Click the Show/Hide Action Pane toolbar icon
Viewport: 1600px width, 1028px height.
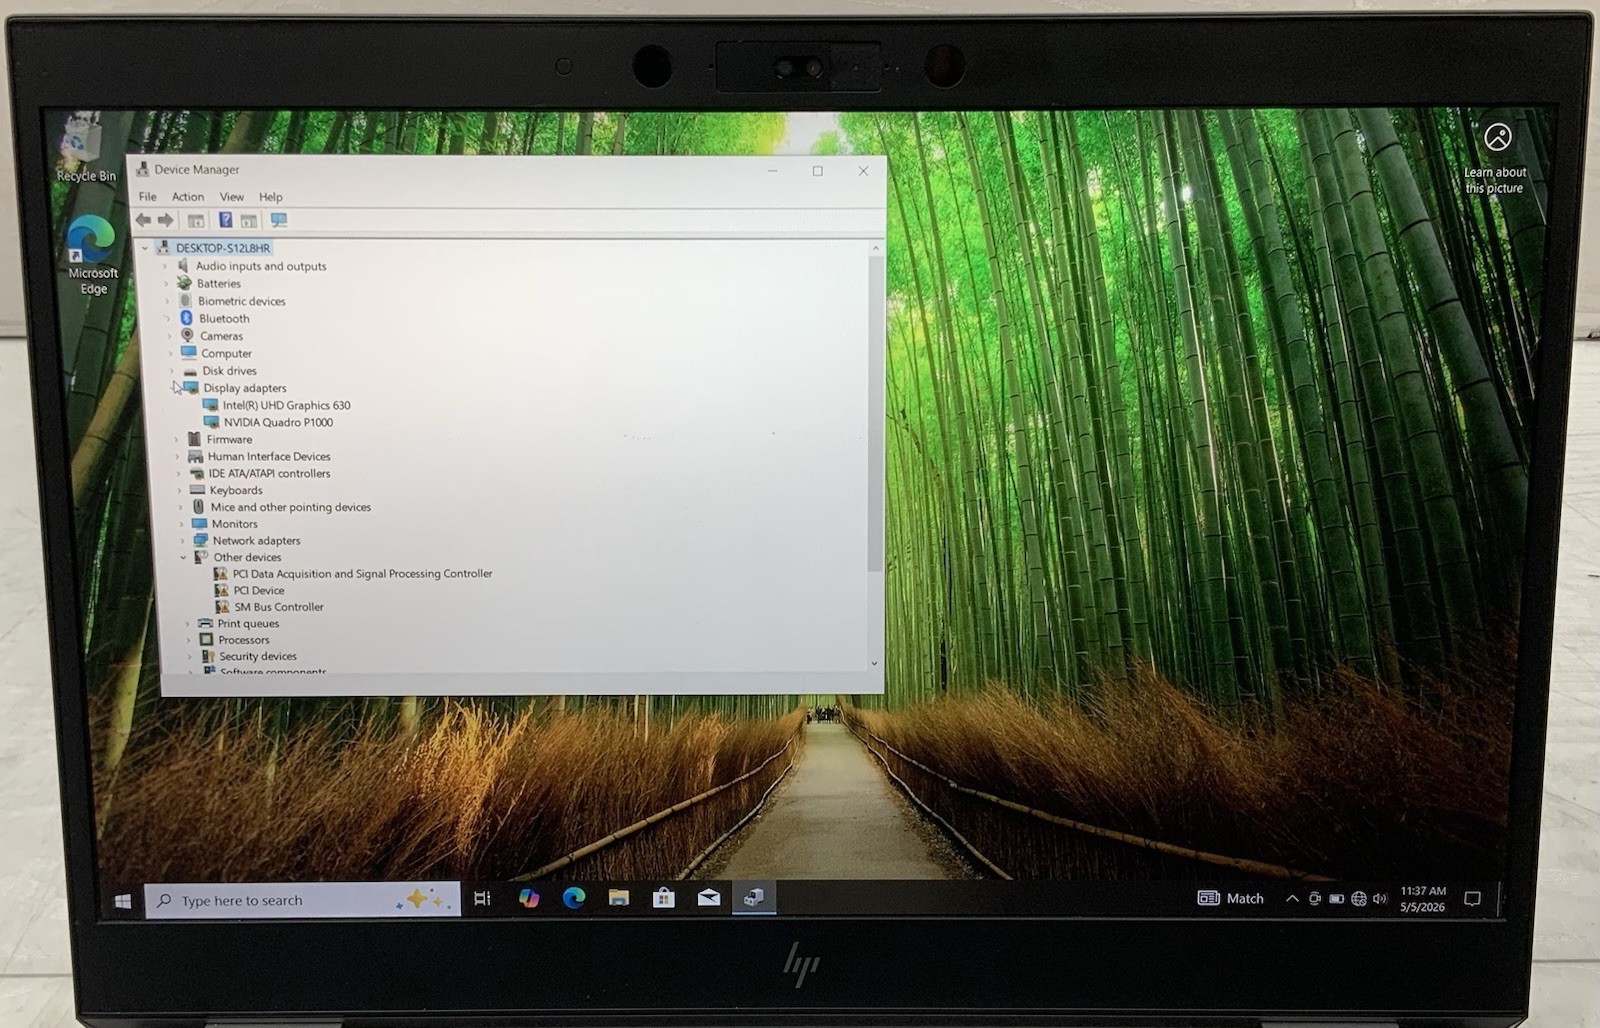(x=249, y=221)
